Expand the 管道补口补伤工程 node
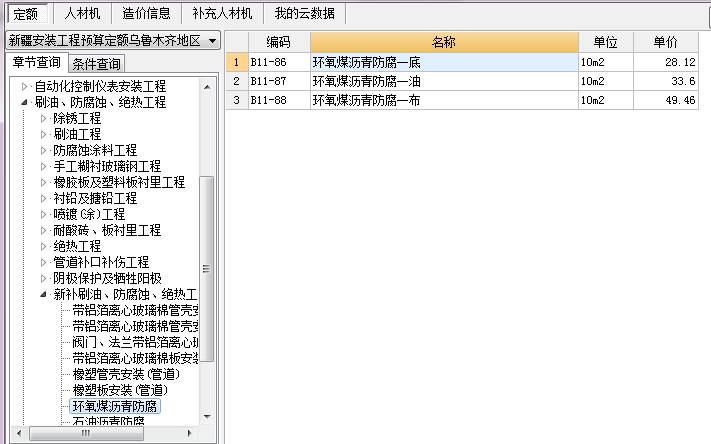This screenshot has width=711, height=444. [44, 262]
